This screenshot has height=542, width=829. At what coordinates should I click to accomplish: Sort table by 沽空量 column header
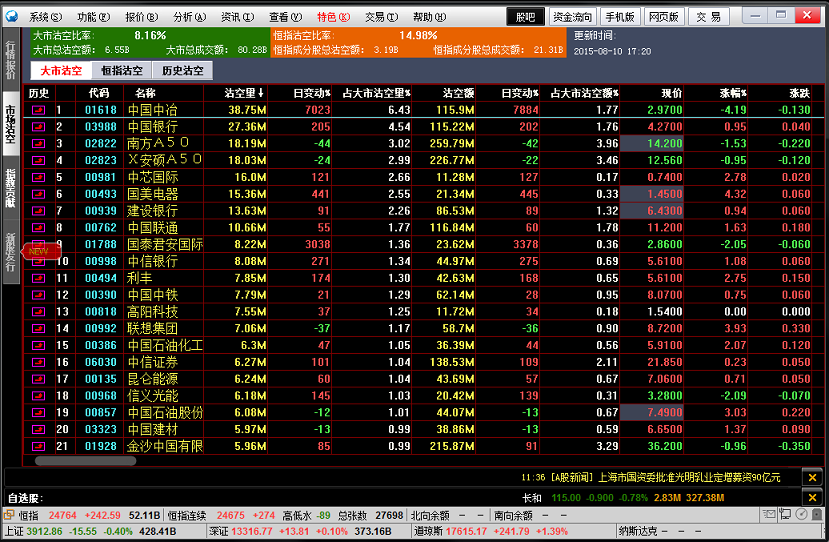[244, 93]
